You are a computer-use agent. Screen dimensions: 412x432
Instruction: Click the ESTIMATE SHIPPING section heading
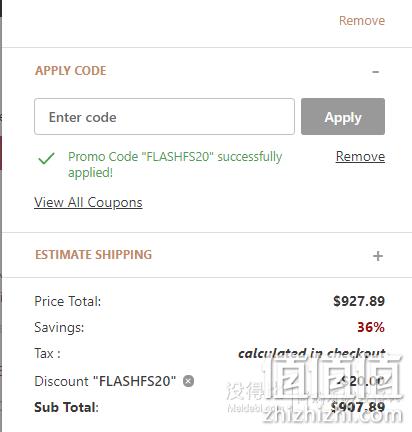tap(94, 255)
